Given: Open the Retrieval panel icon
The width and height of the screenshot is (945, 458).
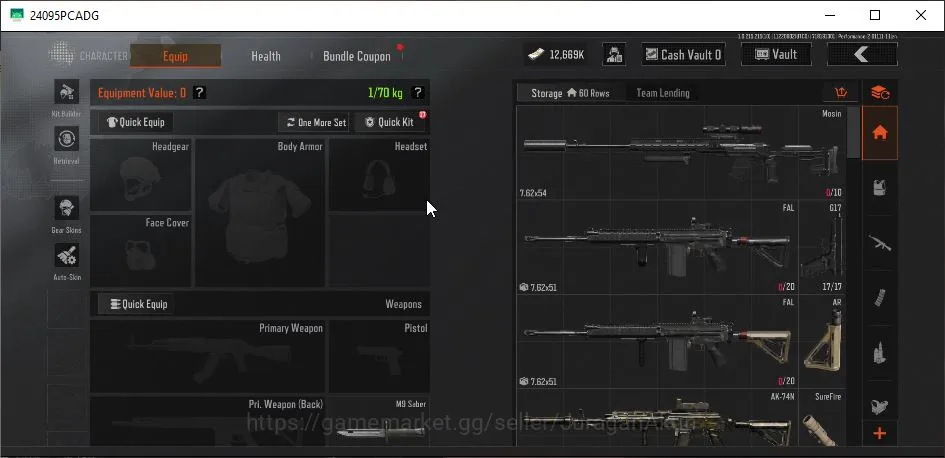Looking at the screenshot, I should point(66,139).
